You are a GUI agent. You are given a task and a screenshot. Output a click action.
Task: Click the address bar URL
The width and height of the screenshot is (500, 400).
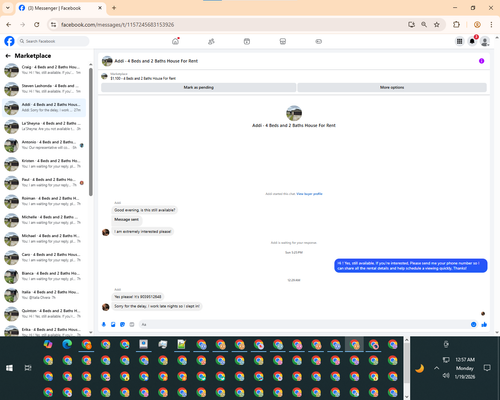coord(117,25)
